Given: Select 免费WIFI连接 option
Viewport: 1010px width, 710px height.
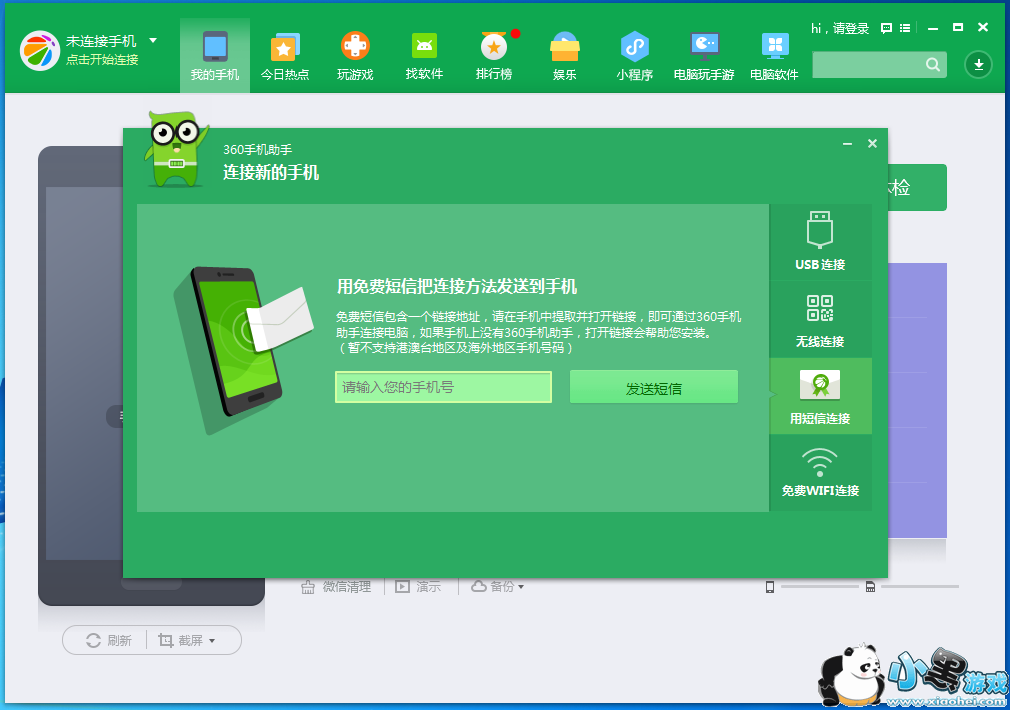Looking at the screenshot, I should (x=820, y=473).
